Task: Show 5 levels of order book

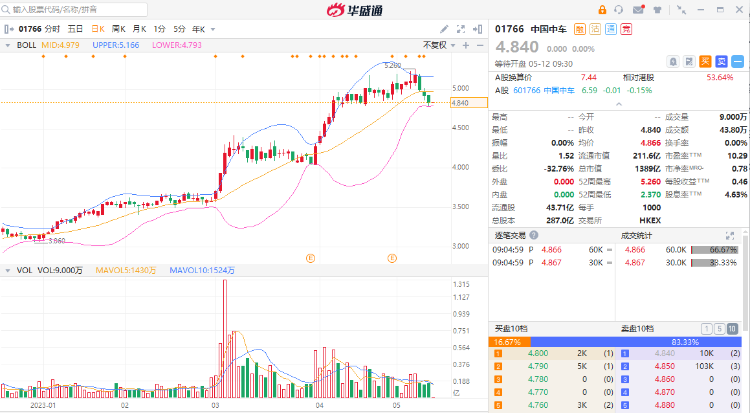Action: click(x=719, y=329)
